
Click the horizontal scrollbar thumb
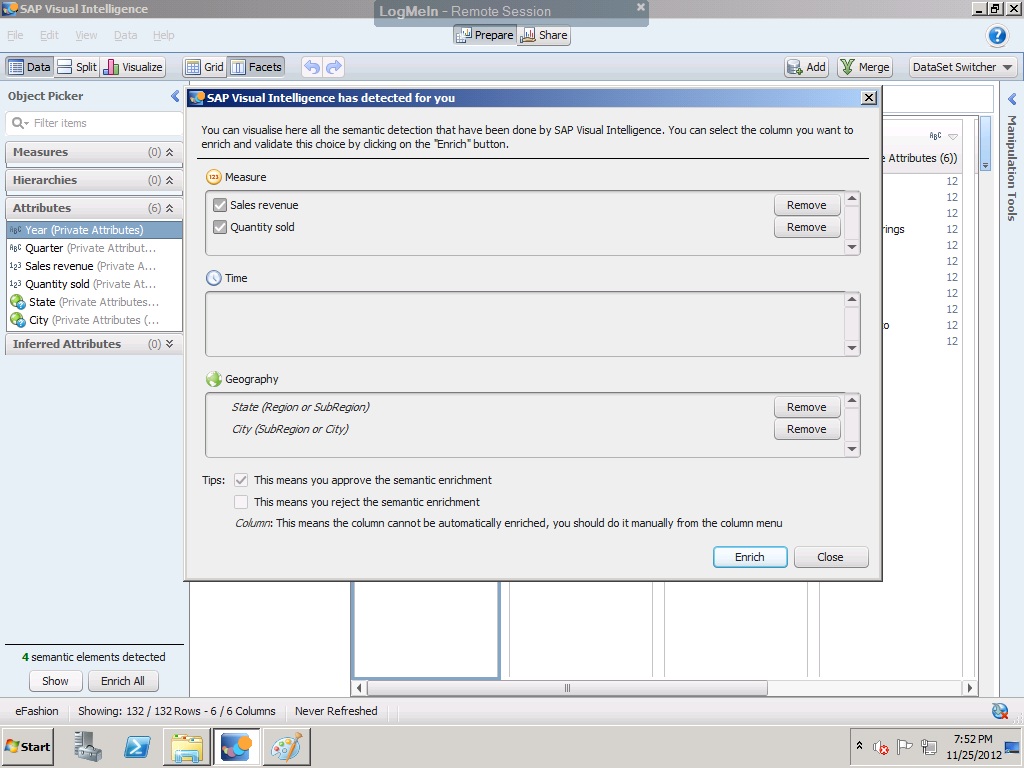coord(567,688)
